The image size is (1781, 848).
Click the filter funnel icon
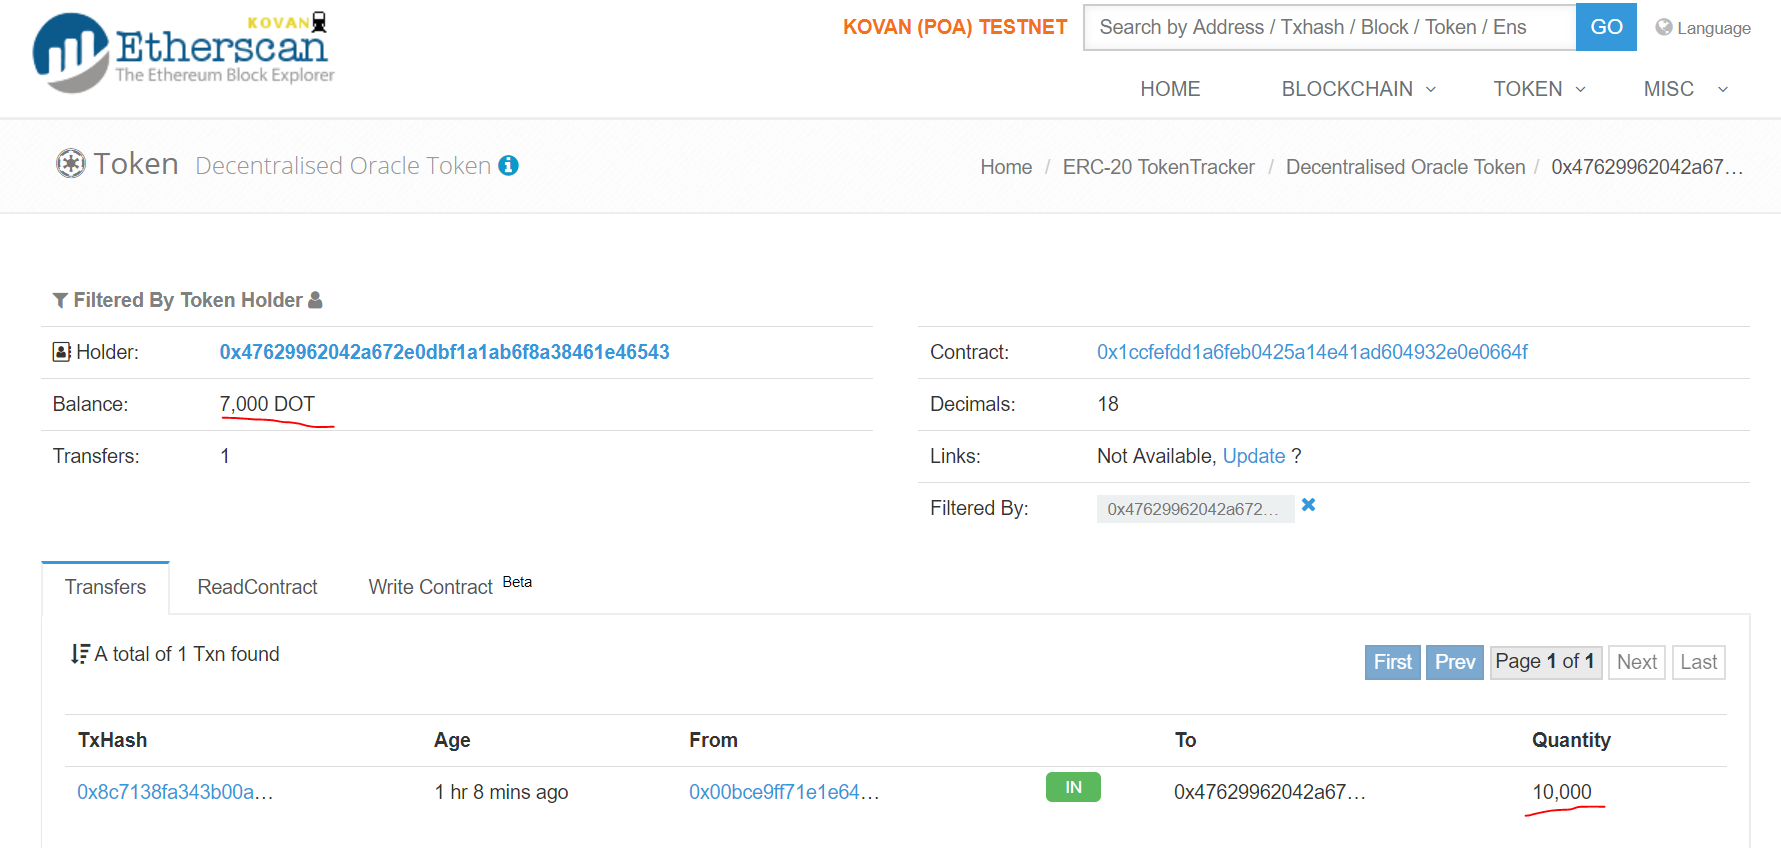(60, 300)
